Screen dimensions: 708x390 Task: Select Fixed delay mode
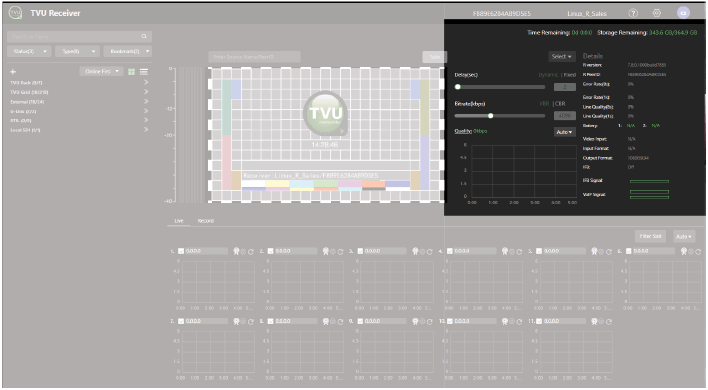[x=570, y=75]
